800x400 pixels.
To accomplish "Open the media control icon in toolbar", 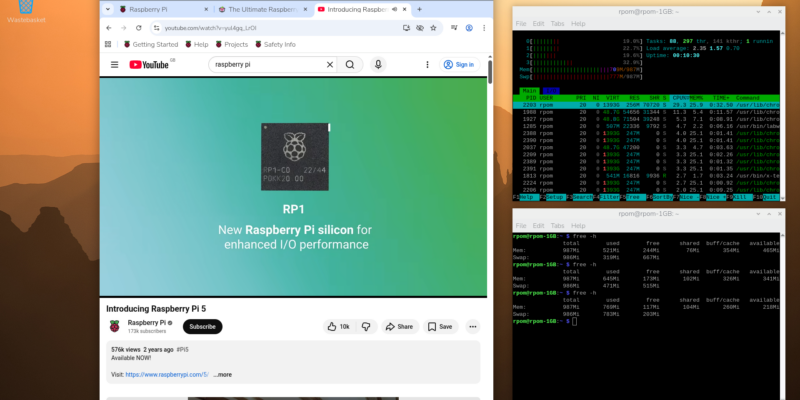I will (x=454, y=28).
